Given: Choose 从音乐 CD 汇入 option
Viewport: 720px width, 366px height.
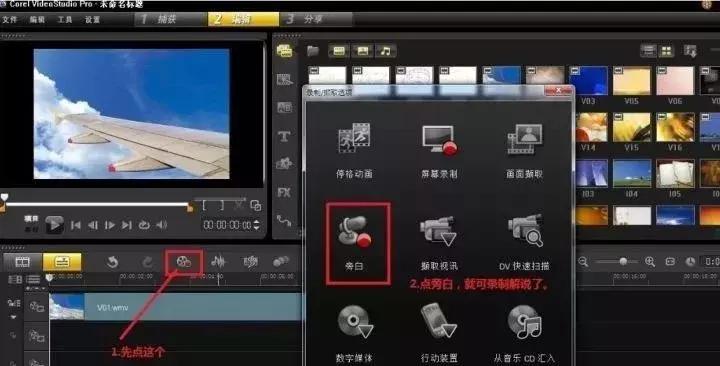Looking at the screenshot, I should [x=524, y=333].
